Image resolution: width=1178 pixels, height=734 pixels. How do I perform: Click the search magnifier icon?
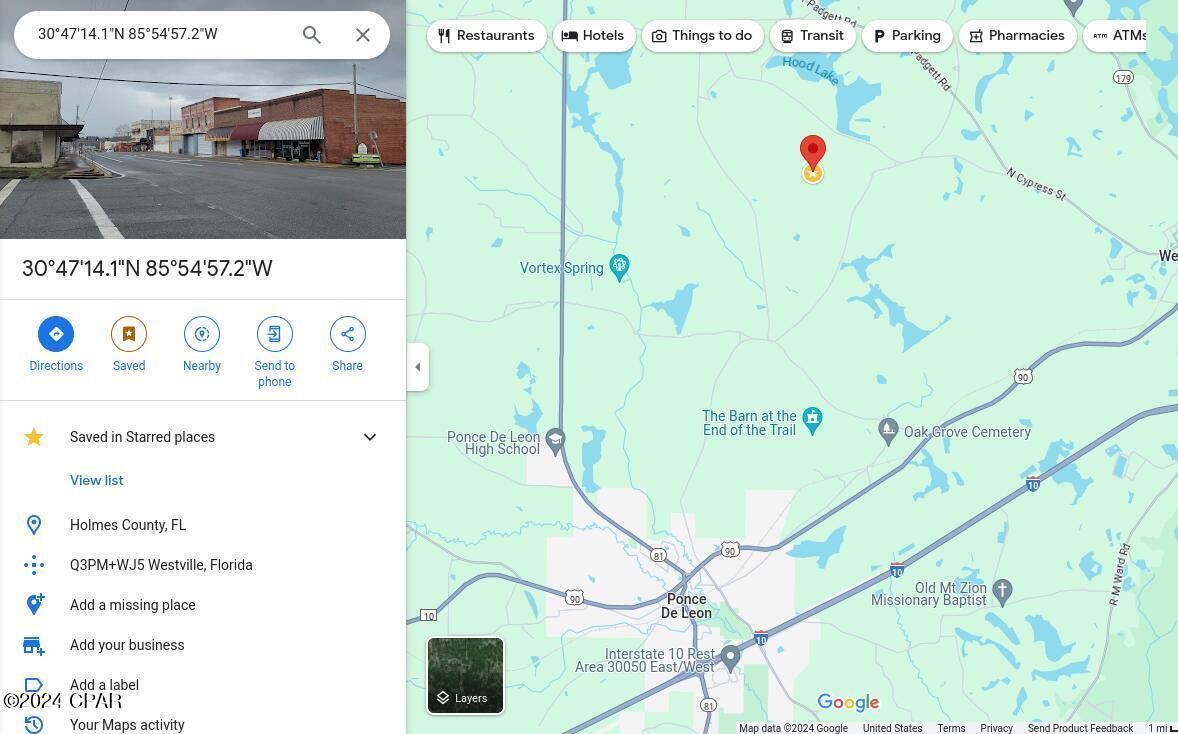[312, 35]
